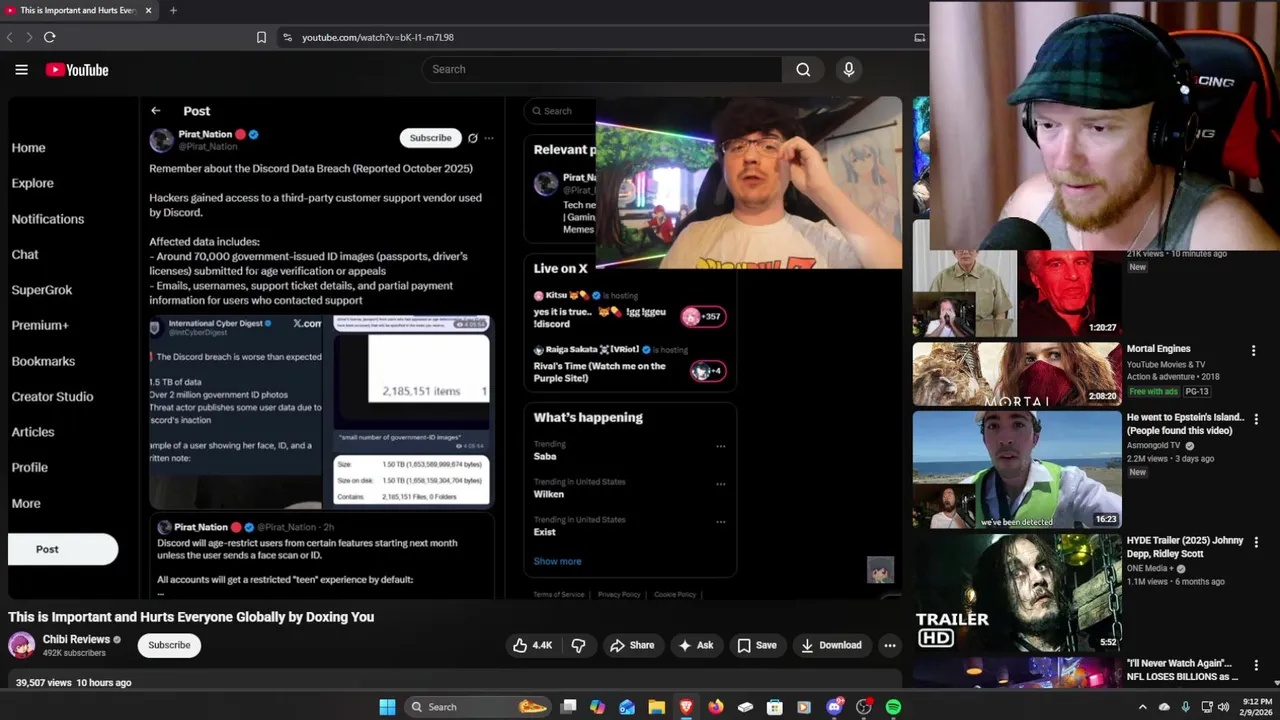Open Copilot from the taskbar

[597, 707]
